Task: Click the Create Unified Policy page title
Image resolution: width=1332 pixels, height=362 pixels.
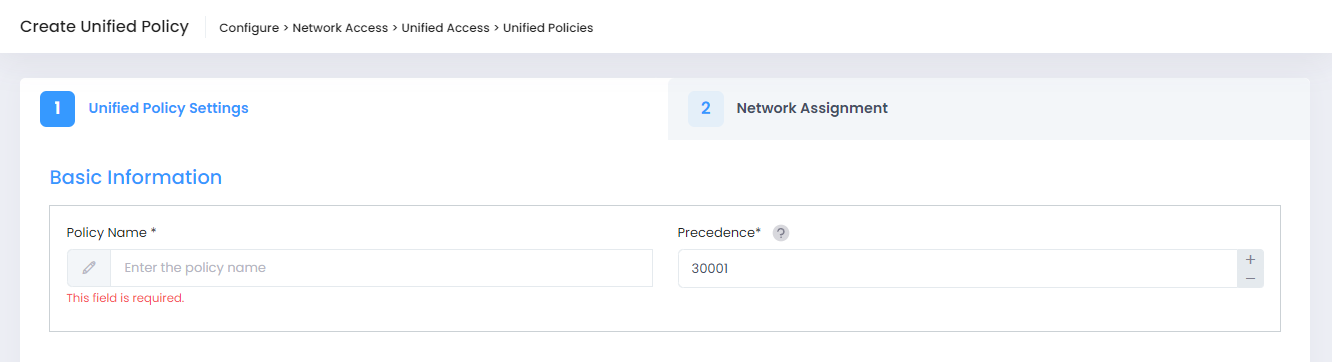Action: click(x=104, y=27)
